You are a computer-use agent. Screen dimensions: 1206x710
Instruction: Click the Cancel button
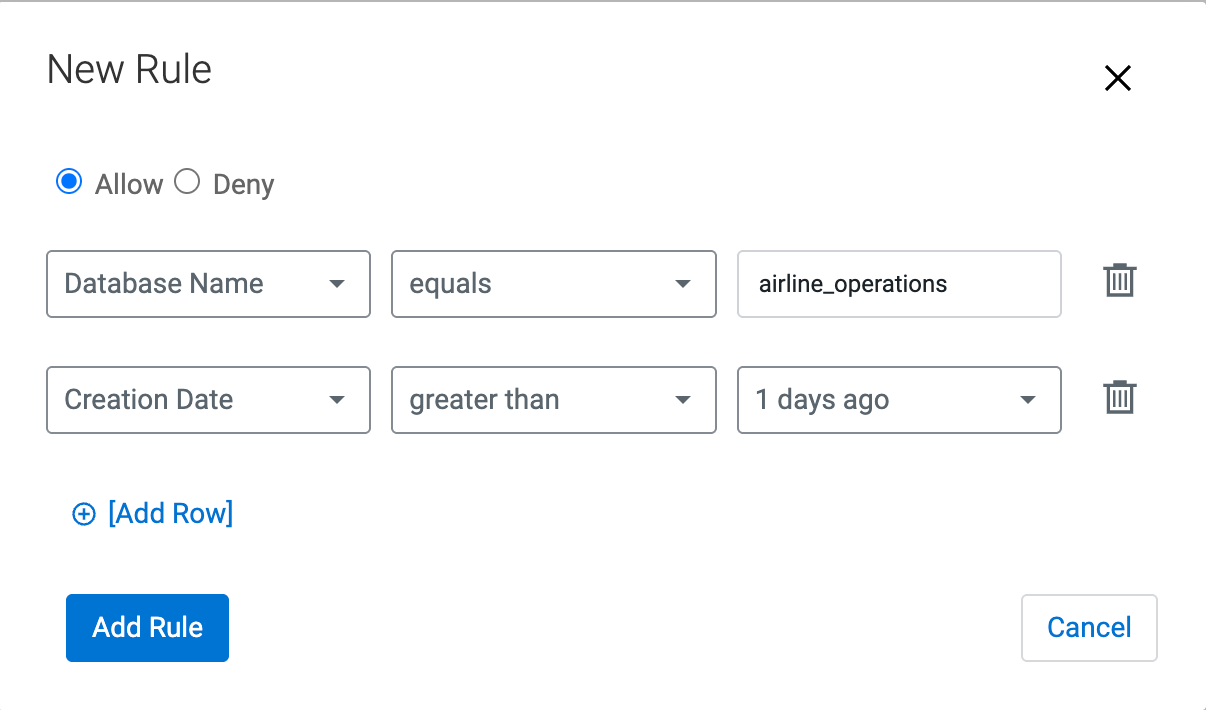pos(1089,628)
